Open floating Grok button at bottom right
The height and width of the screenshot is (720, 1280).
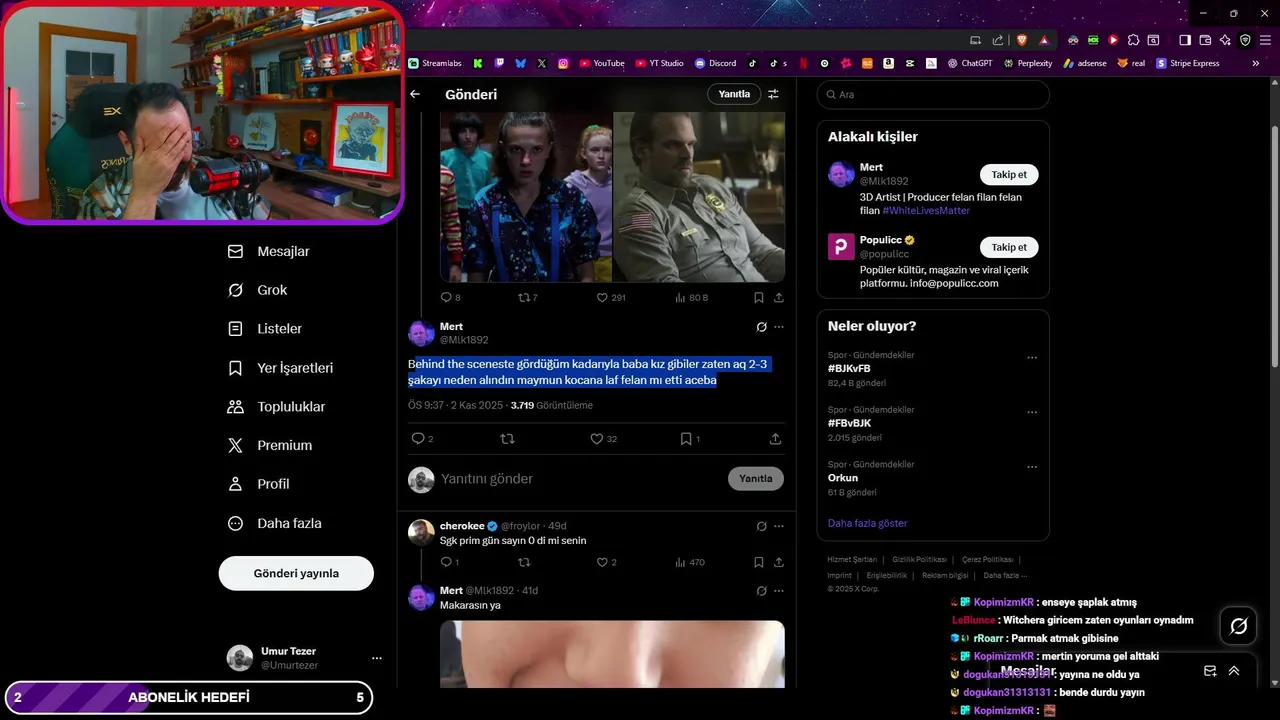(1238, 626)
